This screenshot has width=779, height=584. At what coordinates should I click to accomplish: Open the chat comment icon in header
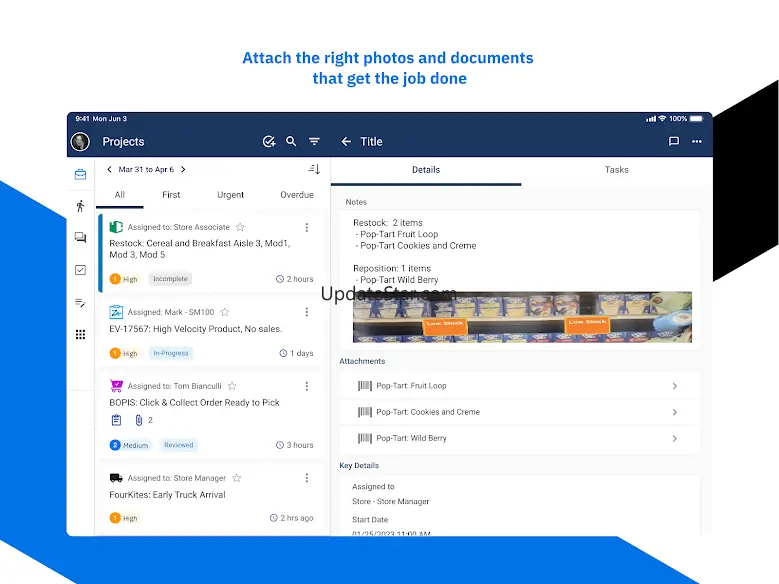click(674, 142)
